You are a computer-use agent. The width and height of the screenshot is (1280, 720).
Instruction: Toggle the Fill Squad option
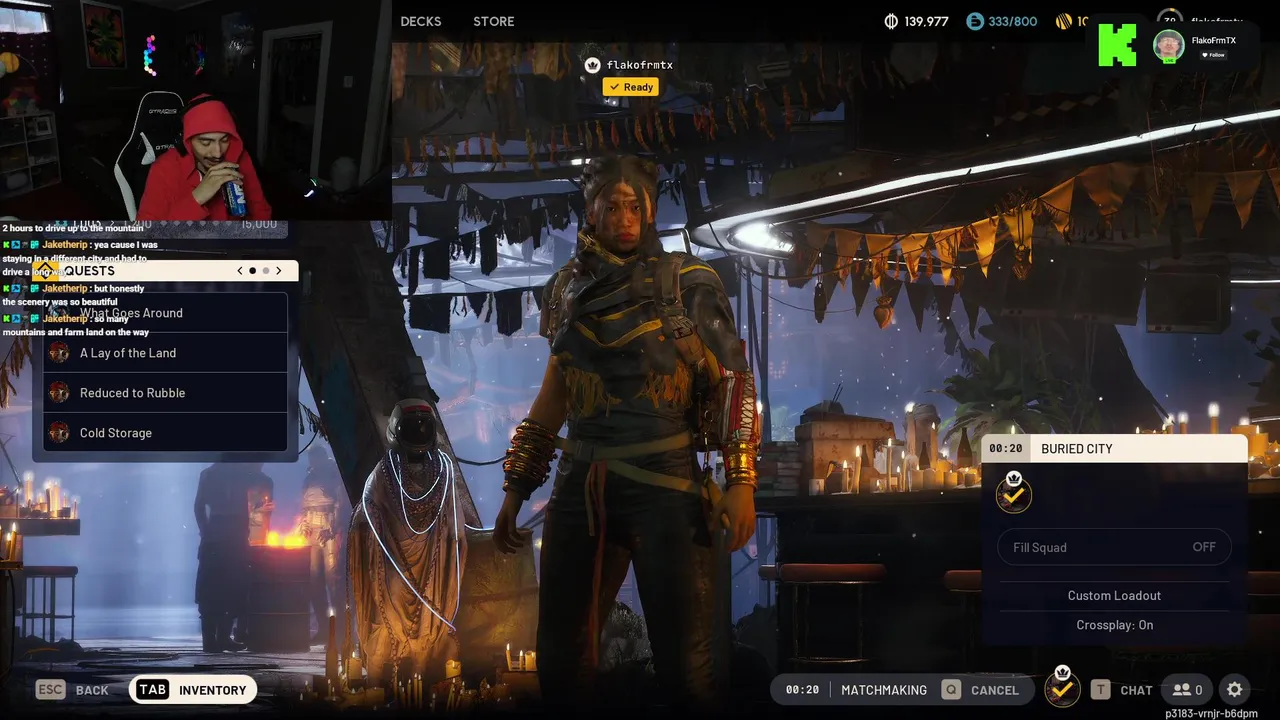[1114, 547]
